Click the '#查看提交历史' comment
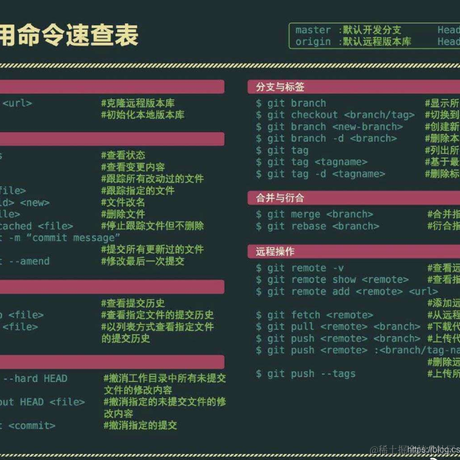 [133, 303]
